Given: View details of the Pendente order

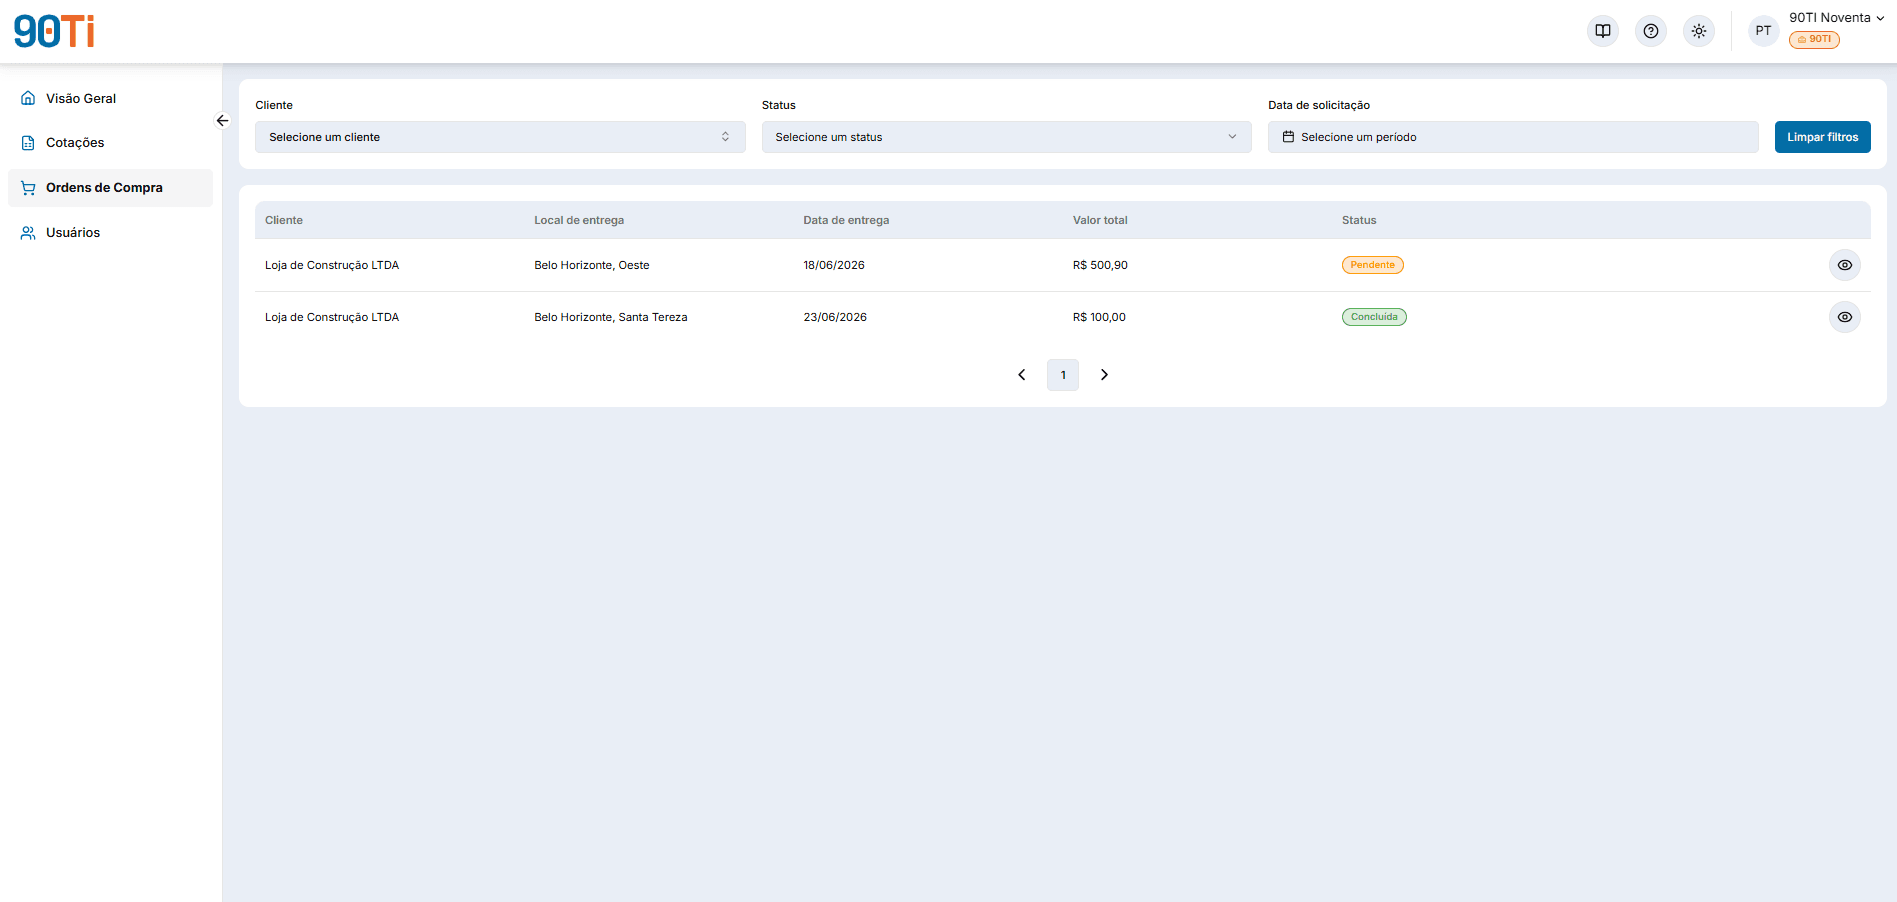Looking at the screenshot, I should pos(1845,265).
